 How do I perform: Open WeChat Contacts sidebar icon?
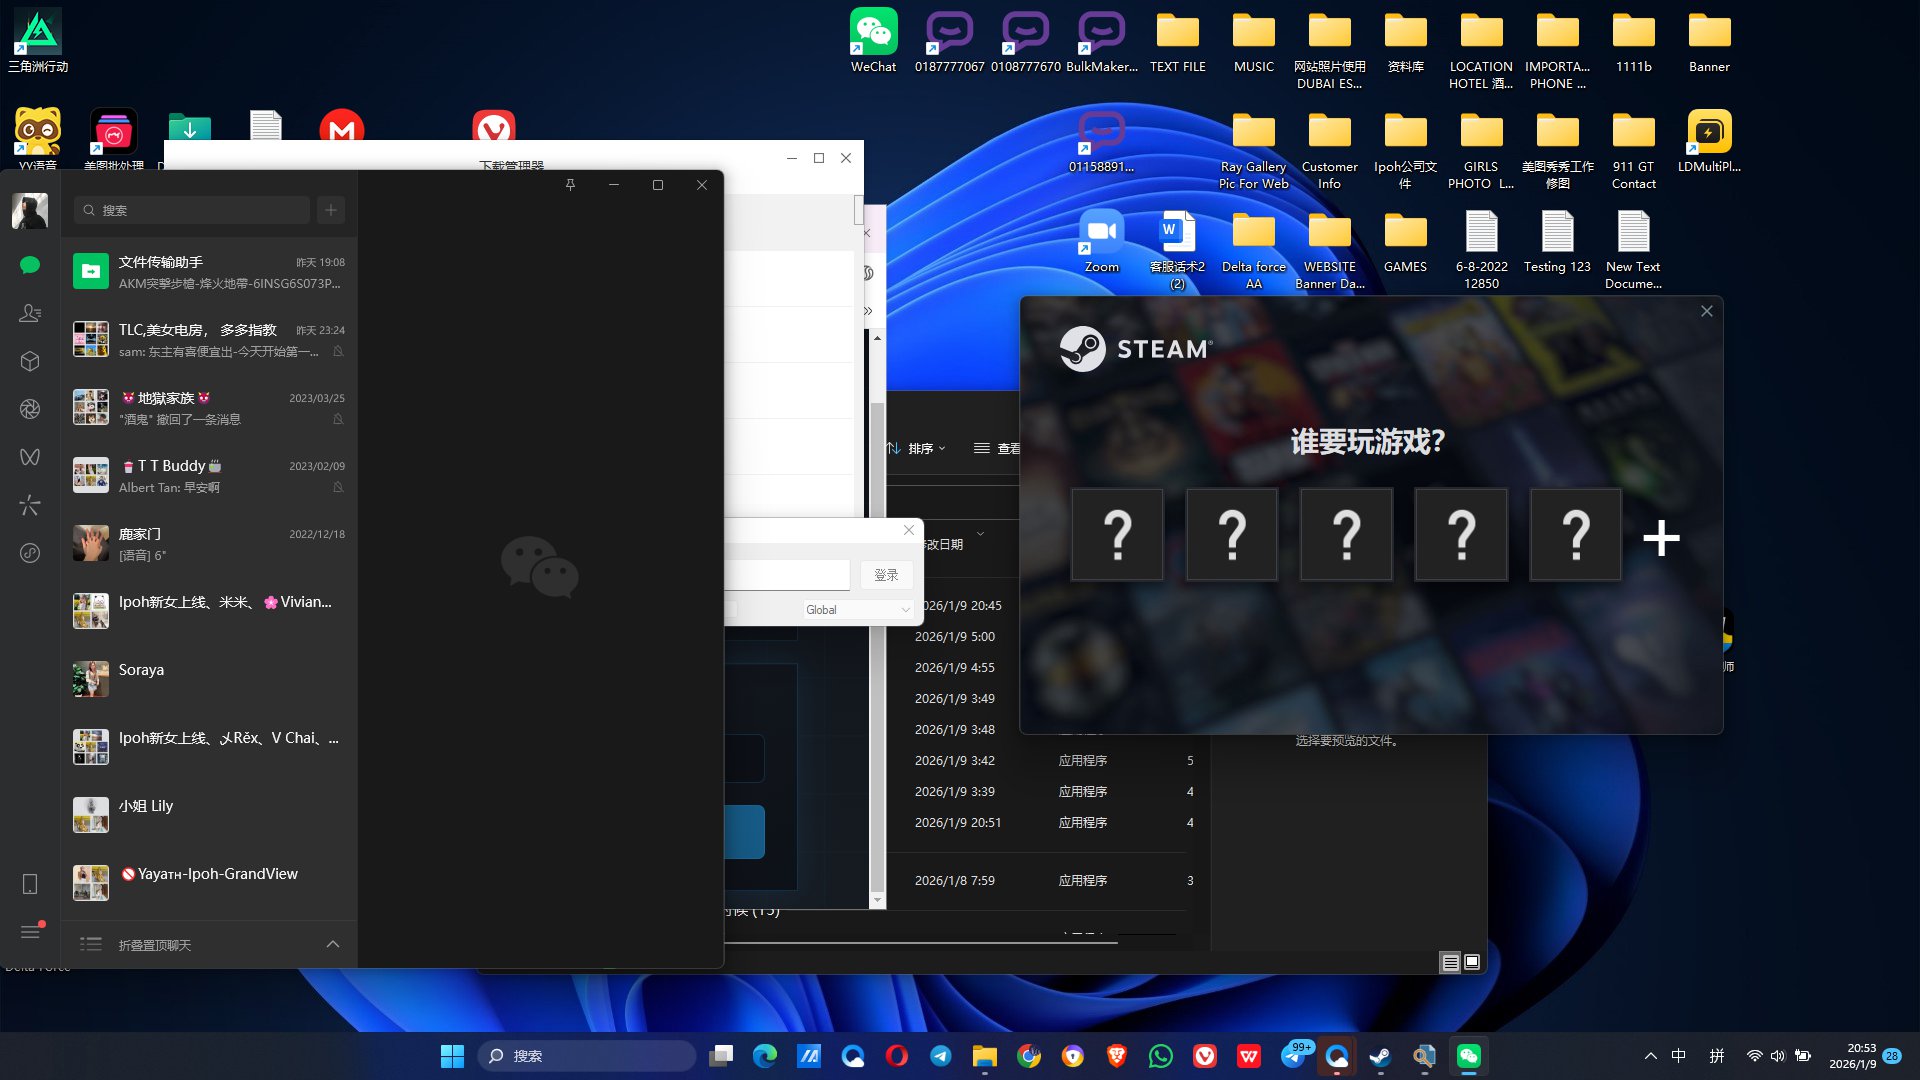pyautogui.click(x=30, y=313)
